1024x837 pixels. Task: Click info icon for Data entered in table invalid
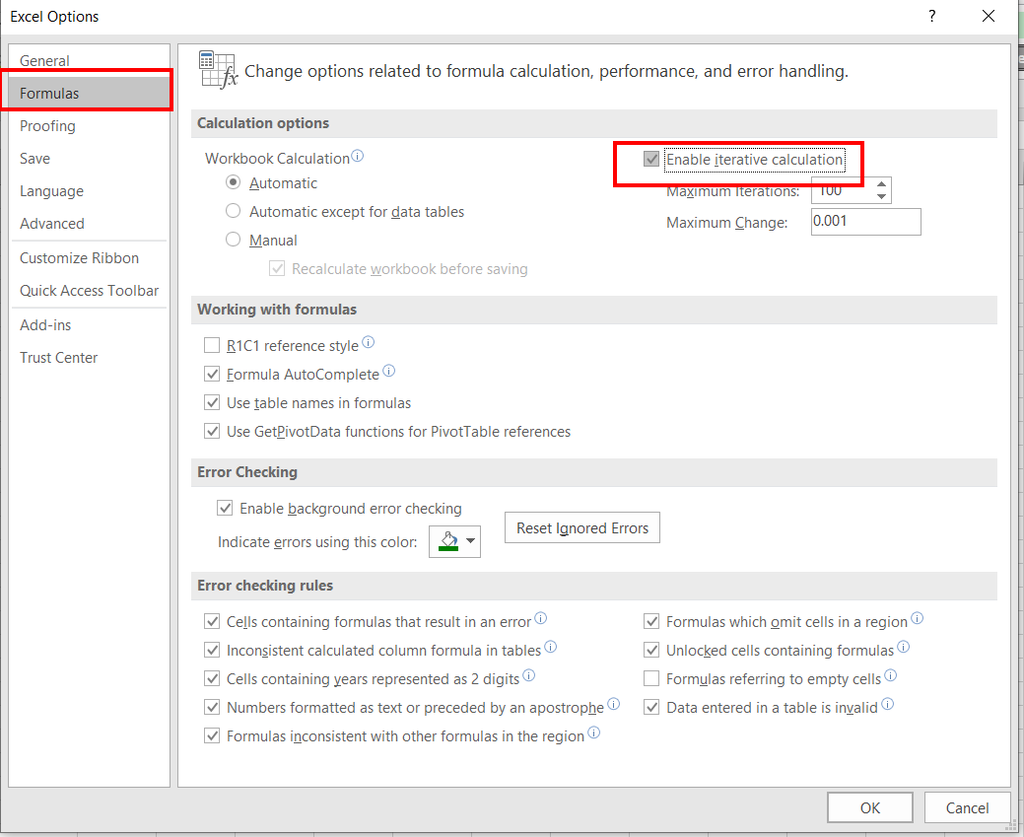887,704
